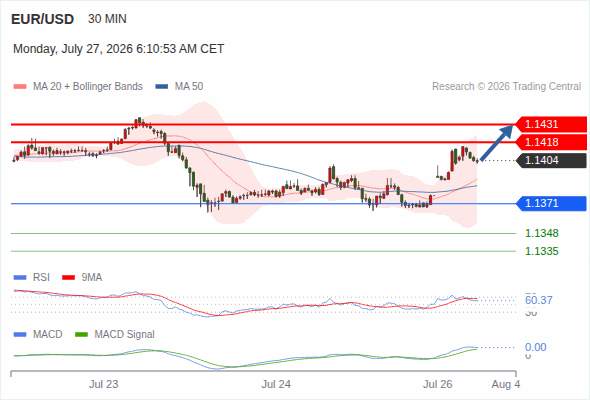Click the 1.1418 resistance price tag
The image size is (590, 400).
tap(552, 142)
